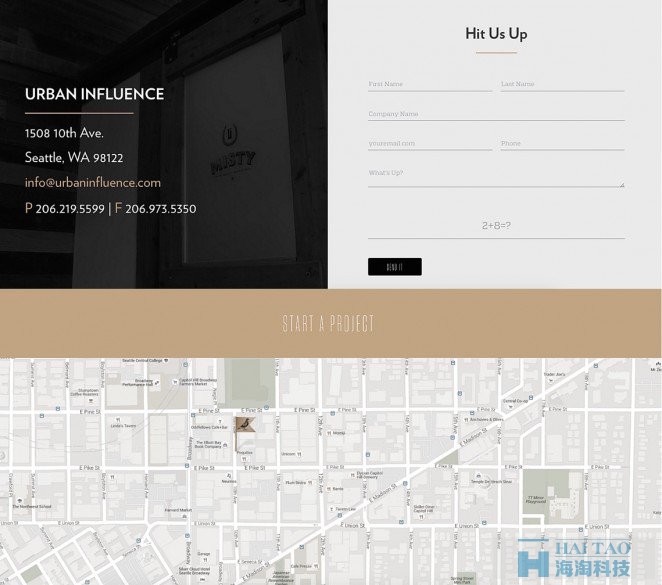Click the Stumptown Coffee Roasters cafe icon
The image size is (662, 585).
[91, 401]
